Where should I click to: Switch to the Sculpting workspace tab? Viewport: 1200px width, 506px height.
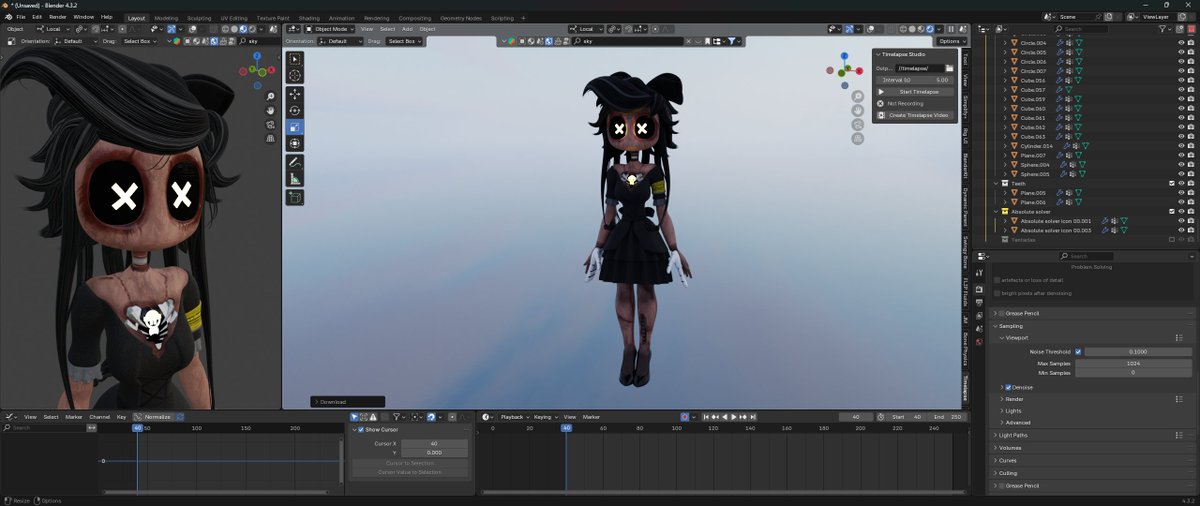tap(199, 18)
